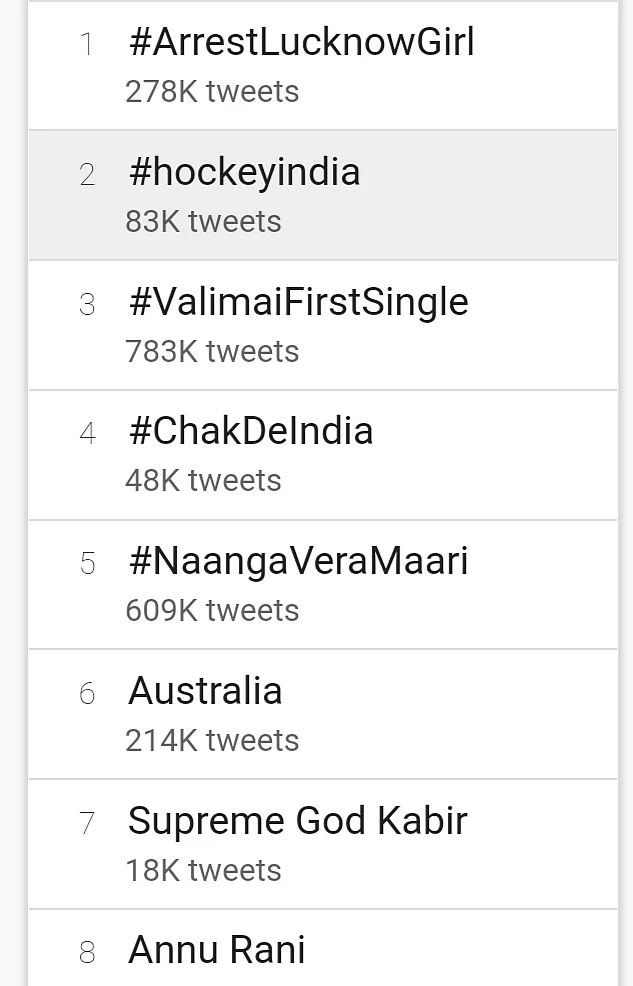Viewport: 633px width, 986px height.
Task: Click the 18K tweets count
Action: (x=203, y=871)
